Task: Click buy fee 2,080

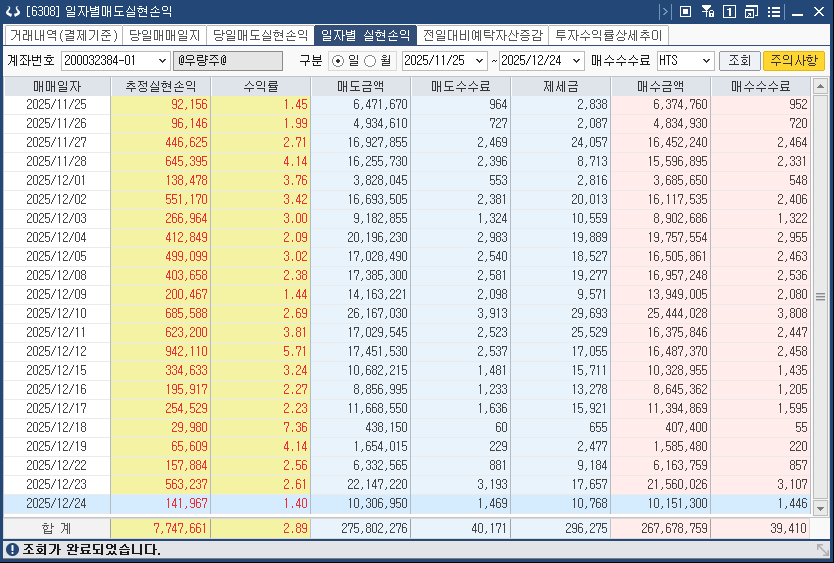Action: [793, 294]
